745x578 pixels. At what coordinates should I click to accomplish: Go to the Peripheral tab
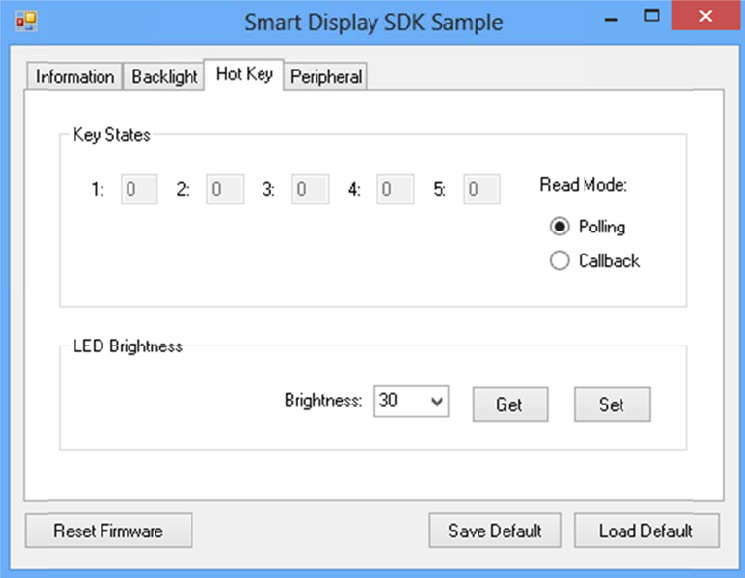click(326, 76)
